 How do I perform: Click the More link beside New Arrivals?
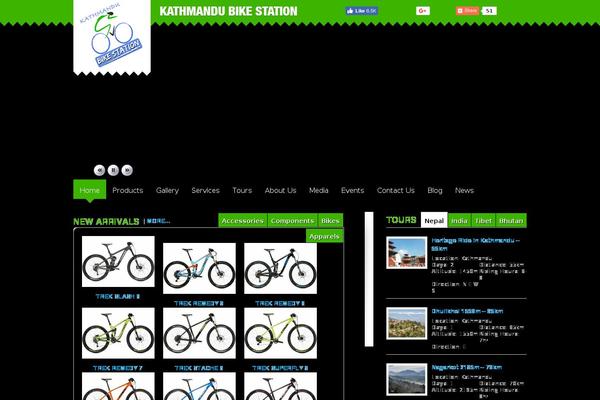coord(157,221)
